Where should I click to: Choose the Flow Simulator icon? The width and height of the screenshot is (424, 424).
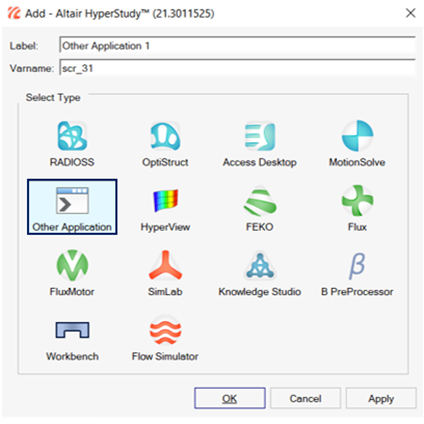(x=165, y=330)
